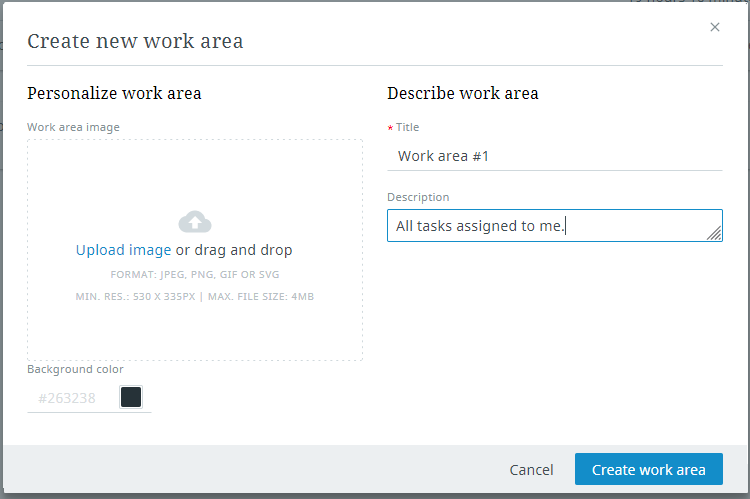Viewport: 750px width, 499px height.
Task: Focus the #263238 hex color field
Action: (x=68, y=398)
